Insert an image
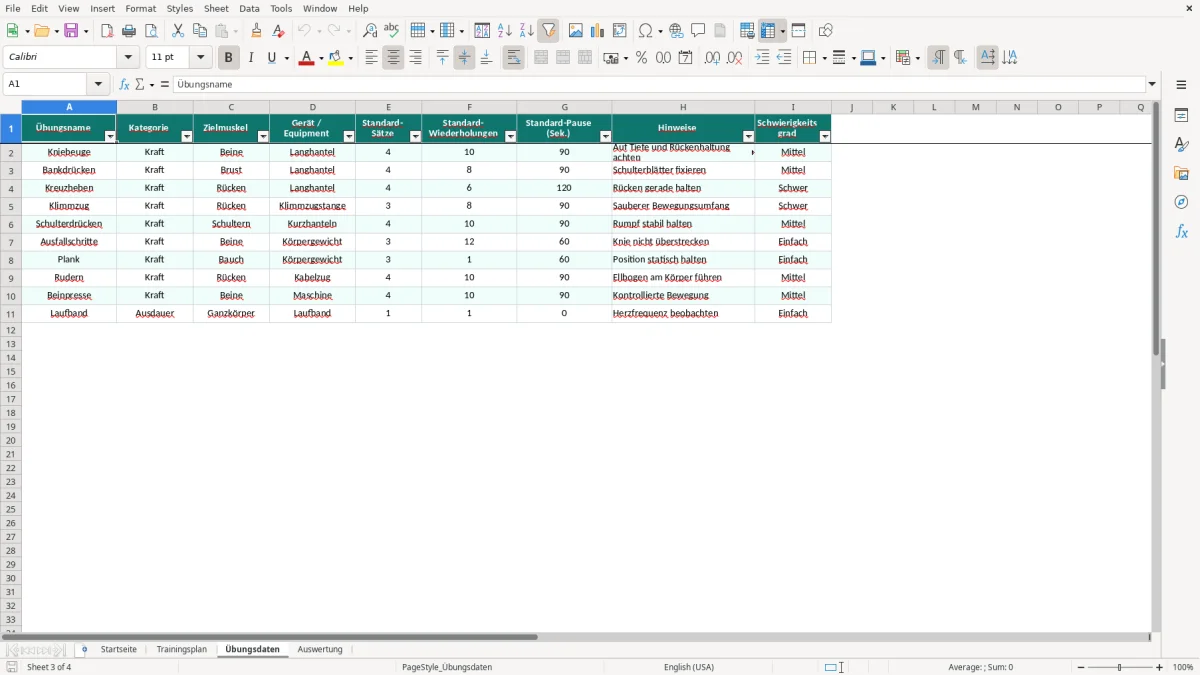 576,31
